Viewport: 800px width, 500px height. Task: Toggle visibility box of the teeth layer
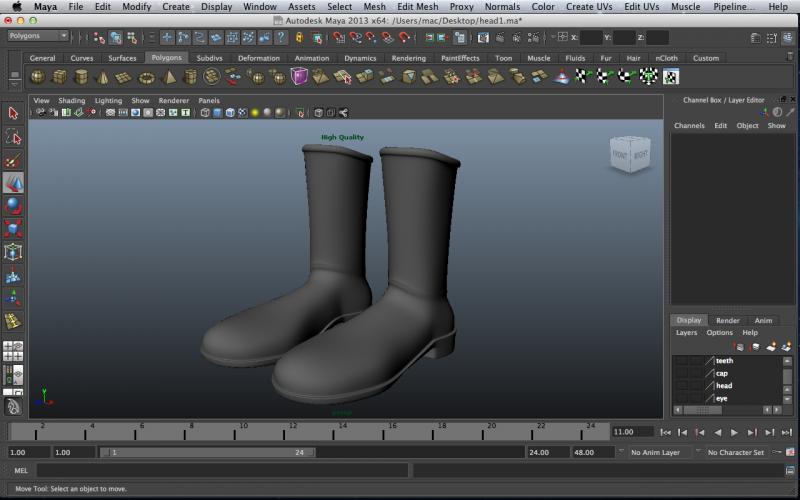pyautogui.click(x=681, y=361)
